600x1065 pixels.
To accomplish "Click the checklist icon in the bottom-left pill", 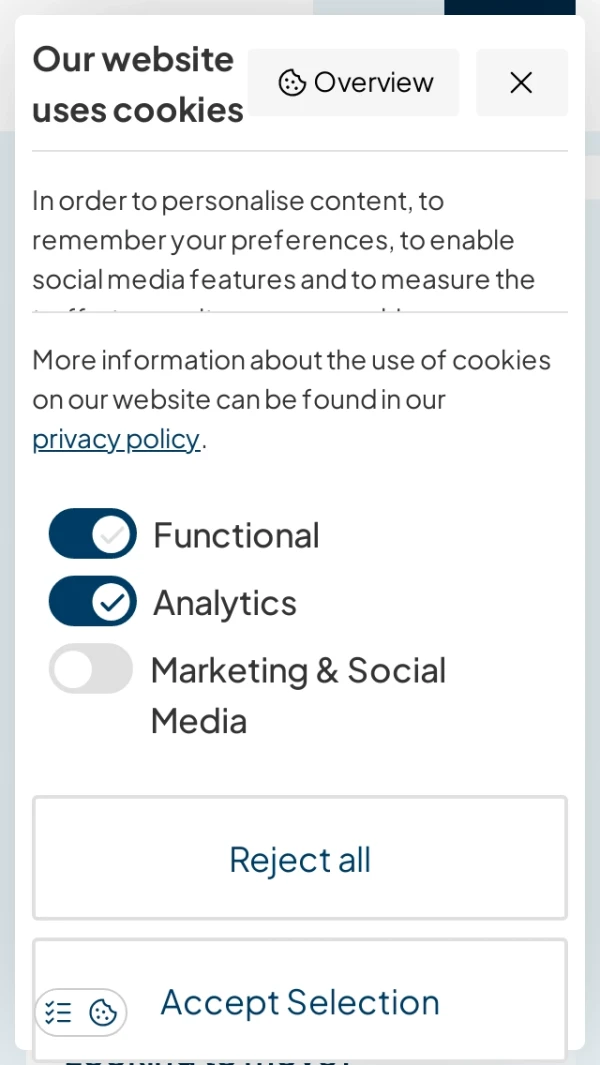I will [x=59, y=1012].
